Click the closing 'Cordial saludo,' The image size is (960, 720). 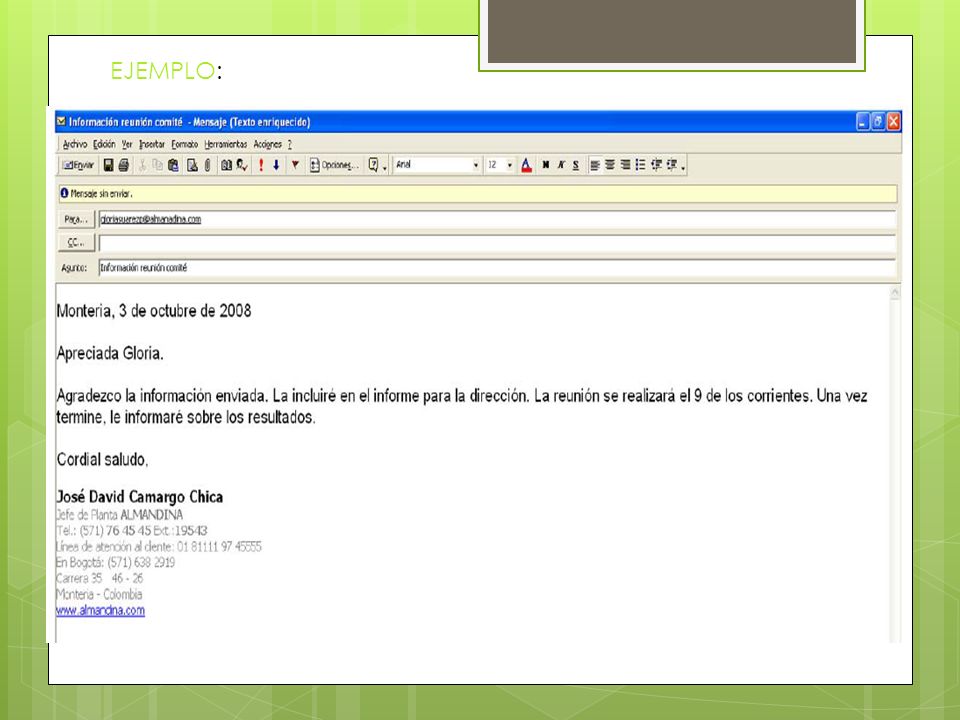102,459
